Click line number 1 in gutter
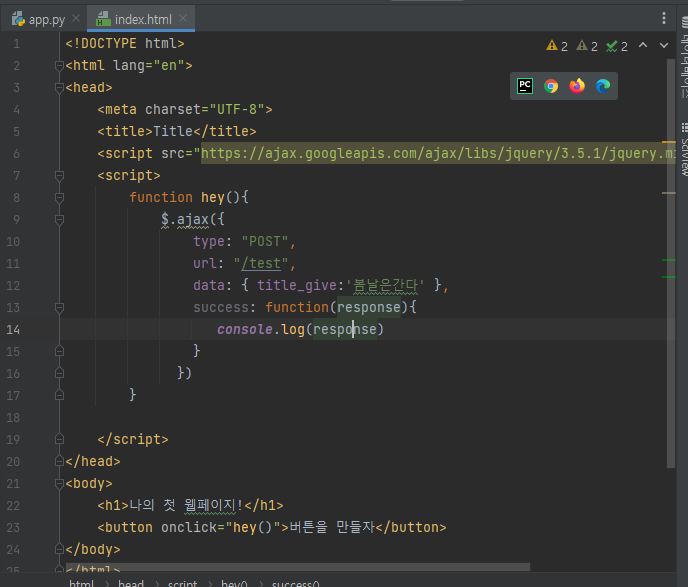688x587 pixels. (16, 44)
